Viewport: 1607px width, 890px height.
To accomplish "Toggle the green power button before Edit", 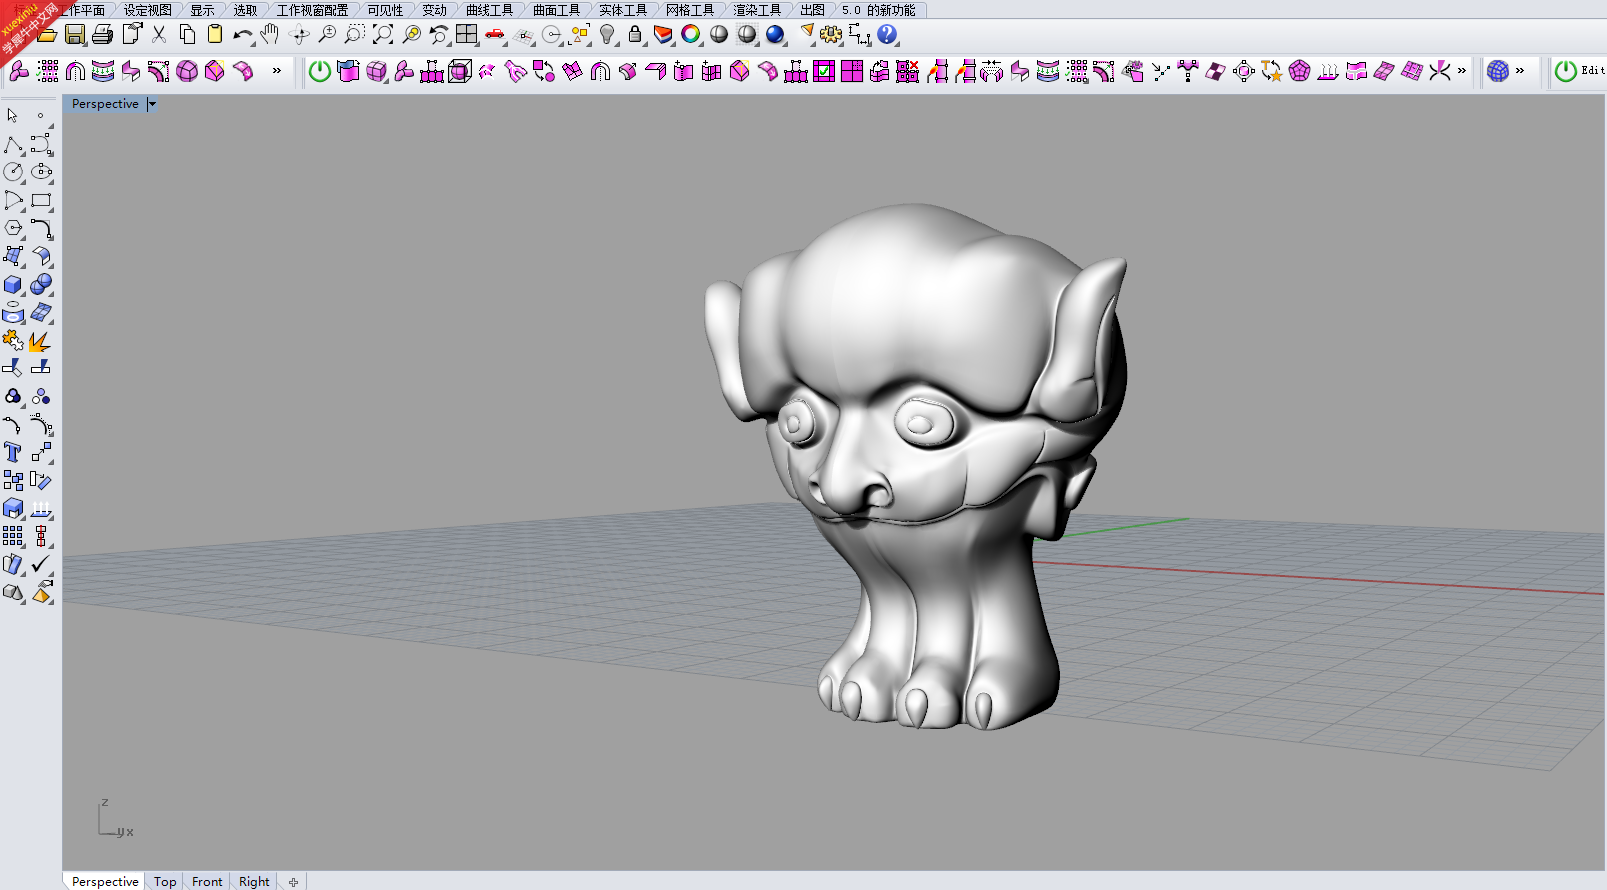I will click(x=1566, y=71).
